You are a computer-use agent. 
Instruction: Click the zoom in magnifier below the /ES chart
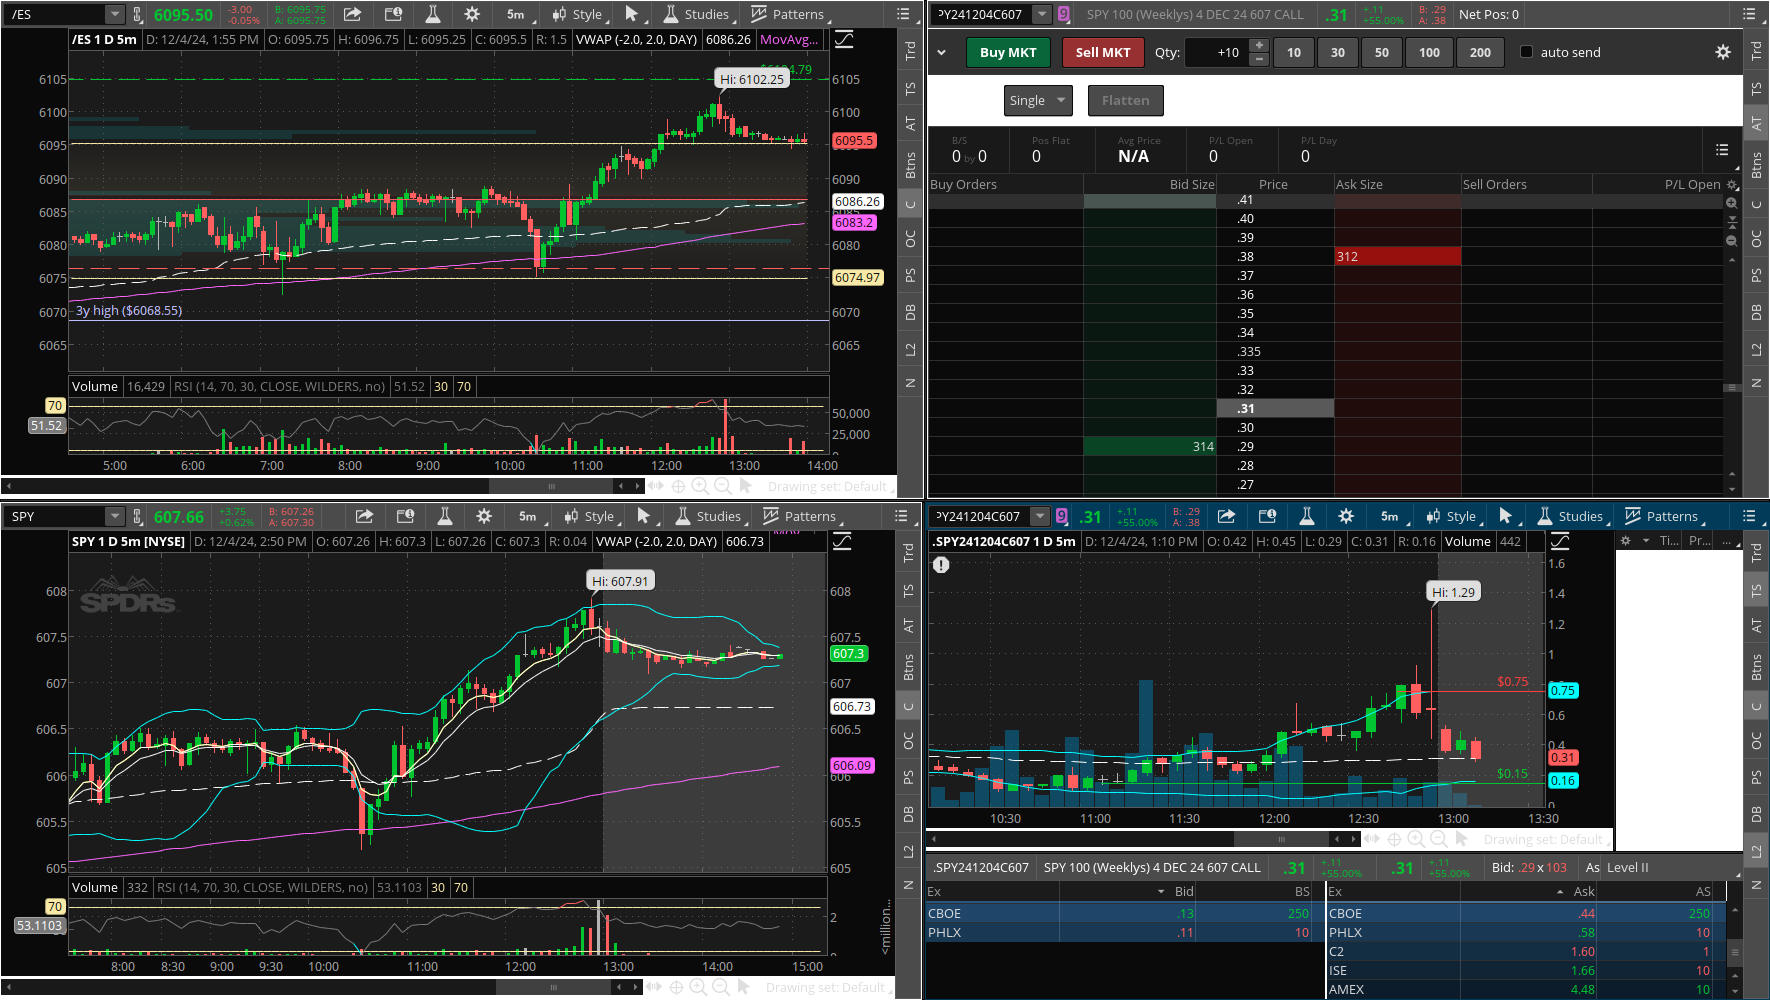point(700,486)
